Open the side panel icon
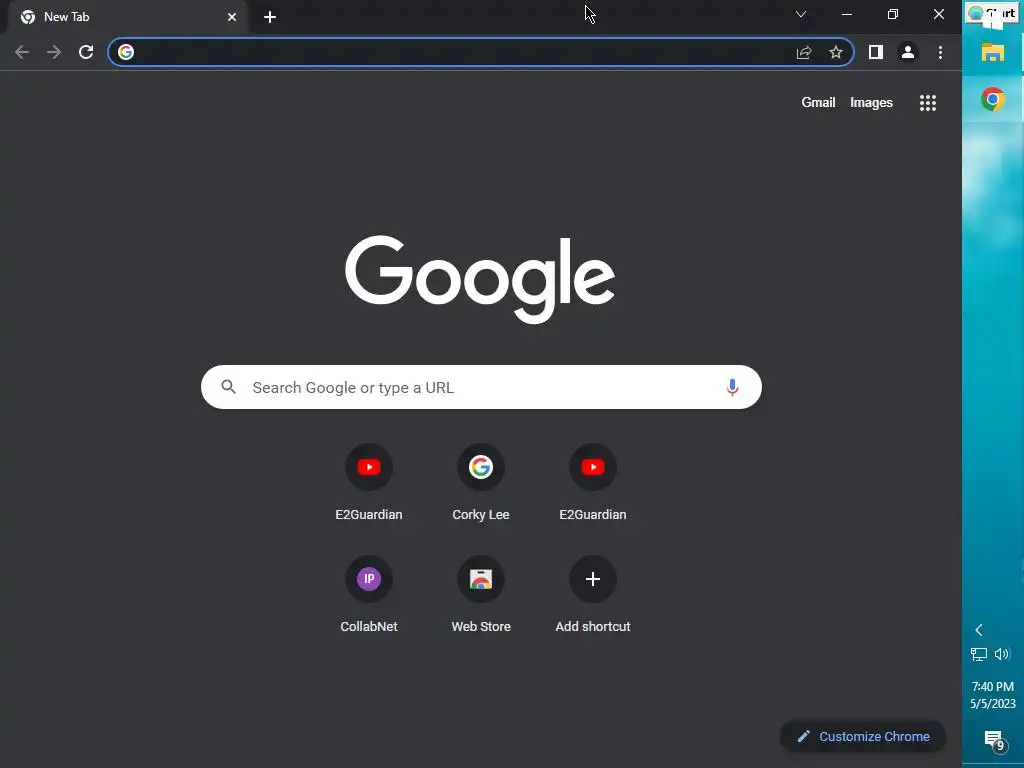Image resolution: width=1024 pixels, height=768 pixels. [x=876, y=52]
